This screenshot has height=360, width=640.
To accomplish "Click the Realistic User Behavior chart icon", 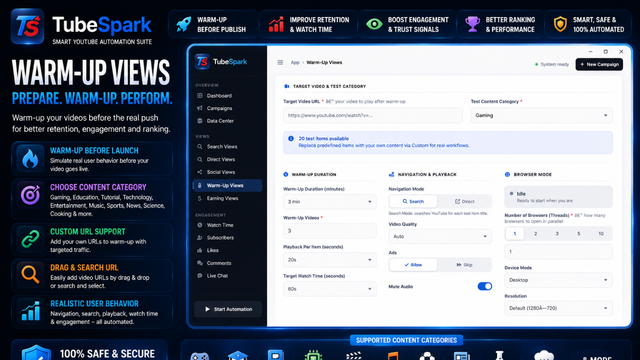I will (x=30, y=311).
